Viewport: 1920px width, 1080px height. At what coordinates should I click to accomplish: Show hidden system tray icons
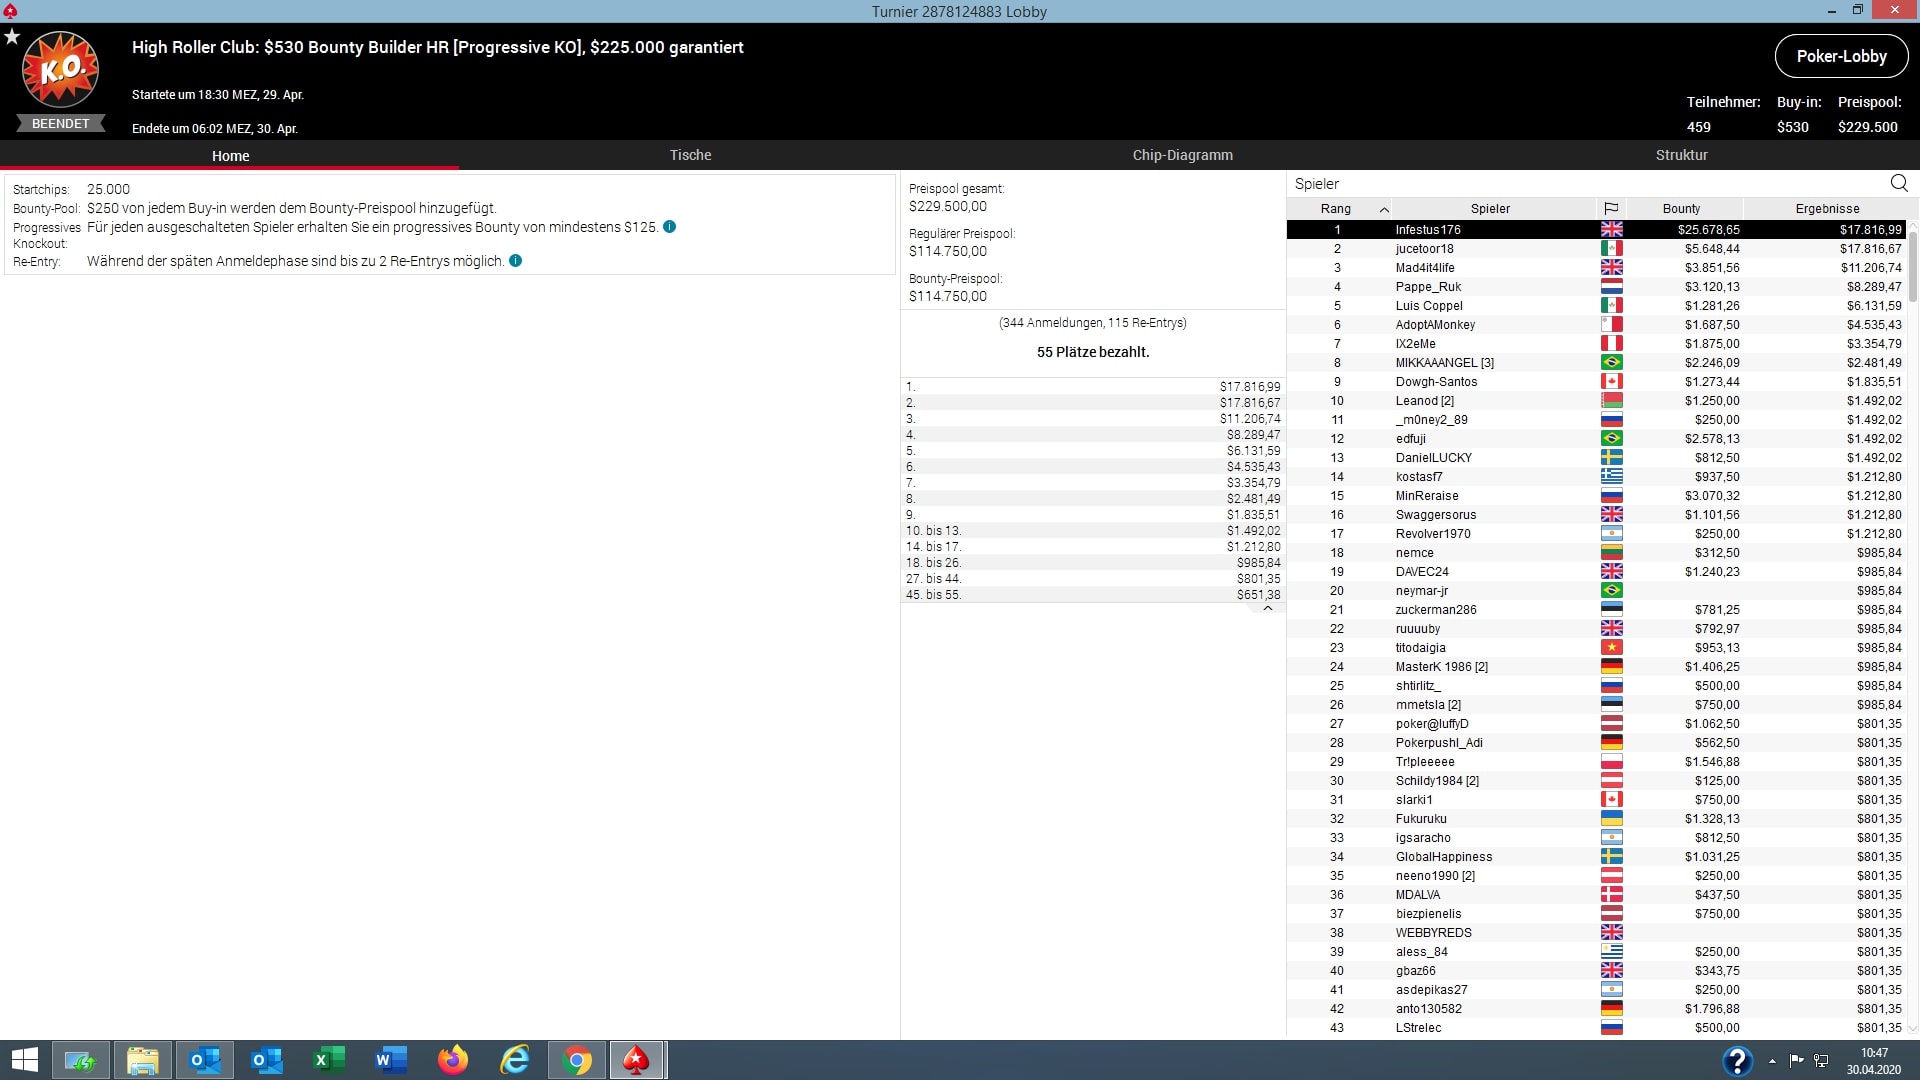[1772, 1060]
